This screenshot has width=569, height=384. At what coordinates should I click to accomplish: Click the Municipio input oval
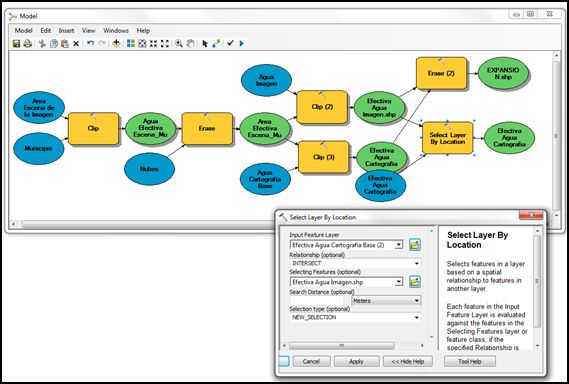[x=38, y=148]
